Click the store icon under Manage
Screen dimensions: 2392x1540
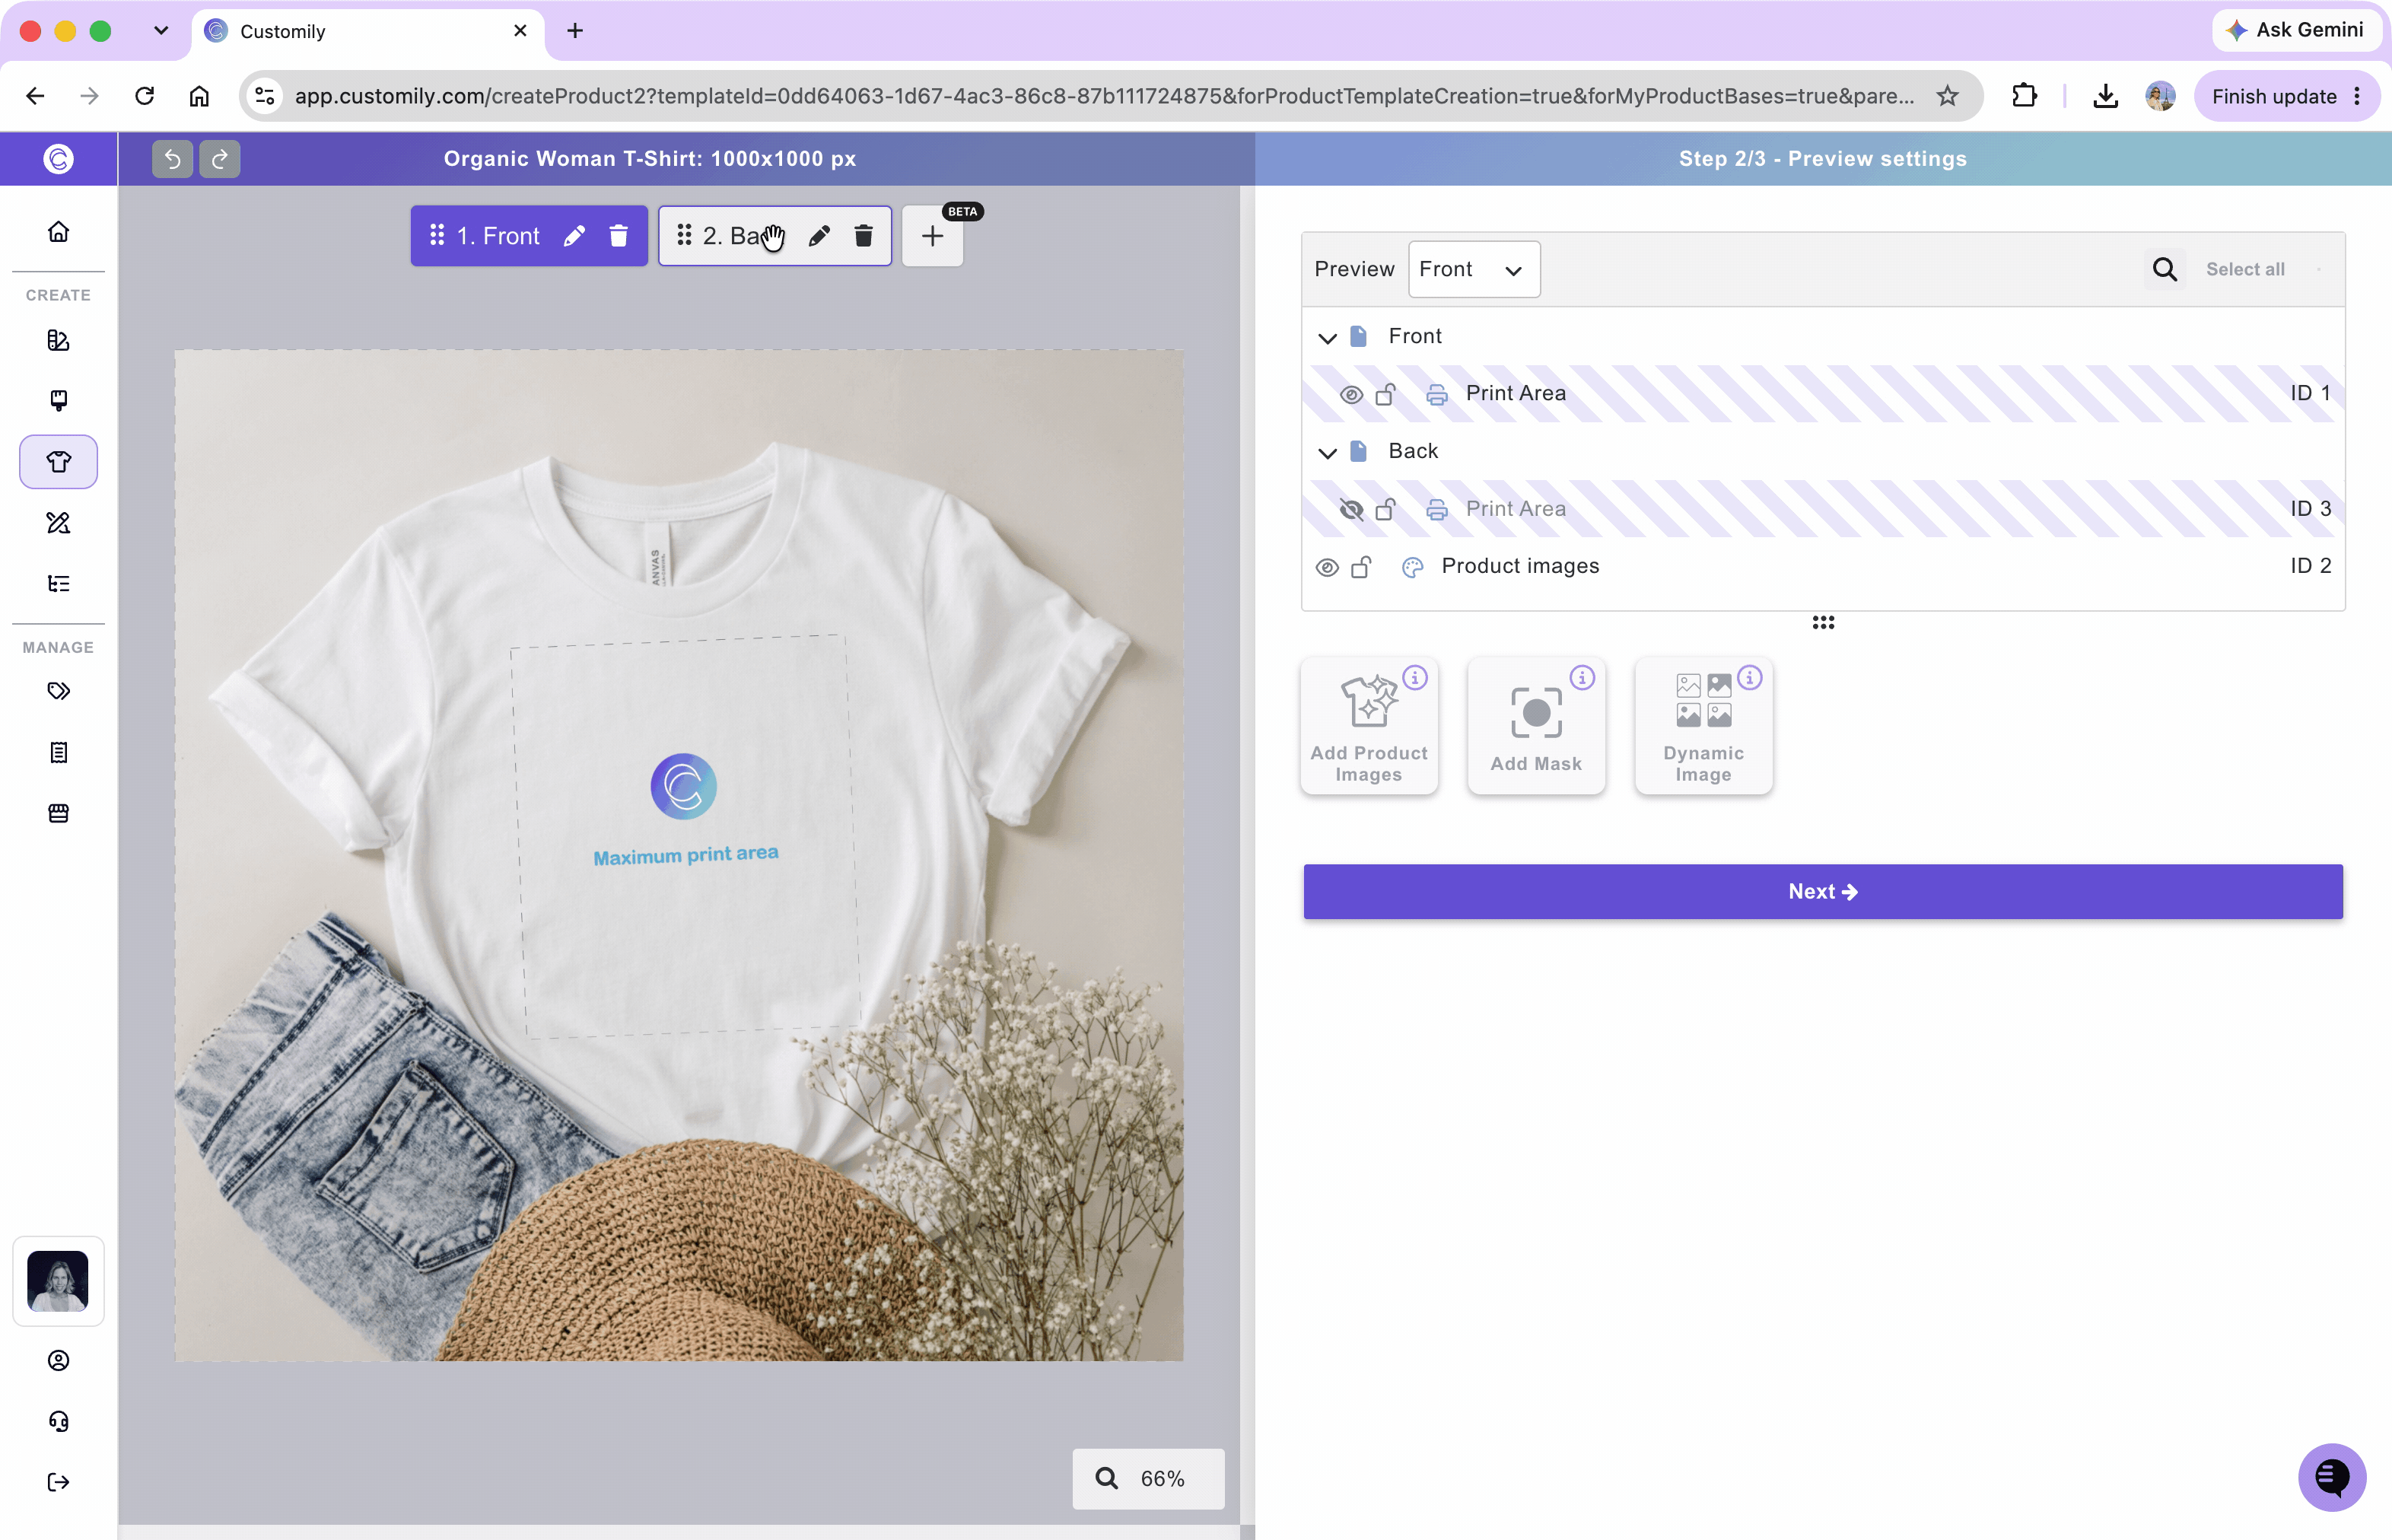pyautogui.click(x=59, y=813)
